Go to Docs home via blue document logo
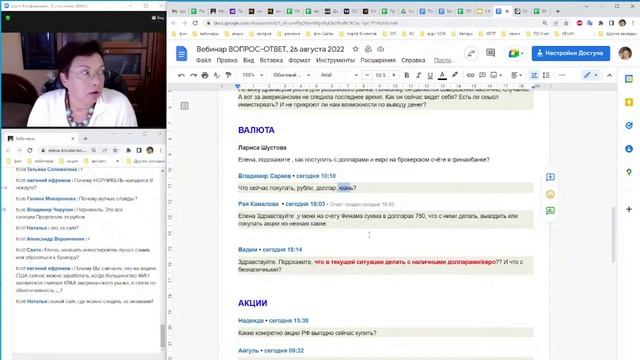 tap(182, 53)
